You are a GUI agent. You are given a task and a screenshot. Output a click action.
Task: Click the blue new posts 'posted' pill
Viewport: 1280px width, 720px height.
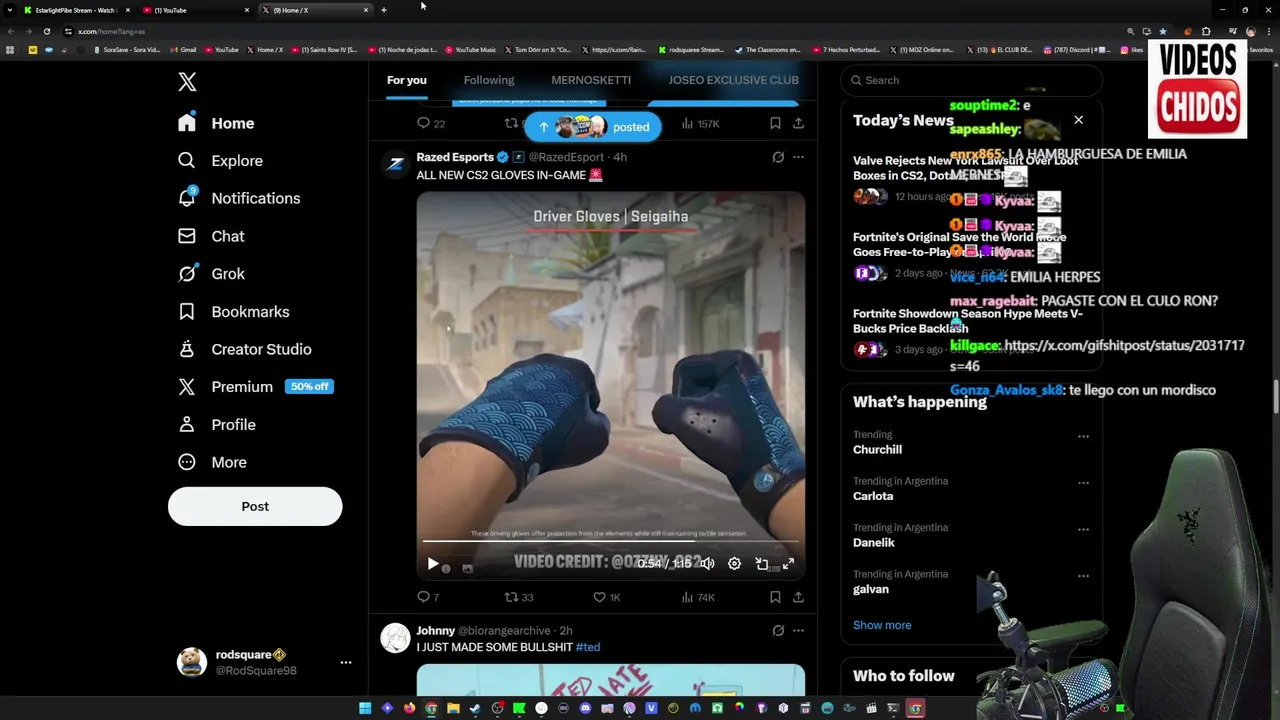[593, 127]
